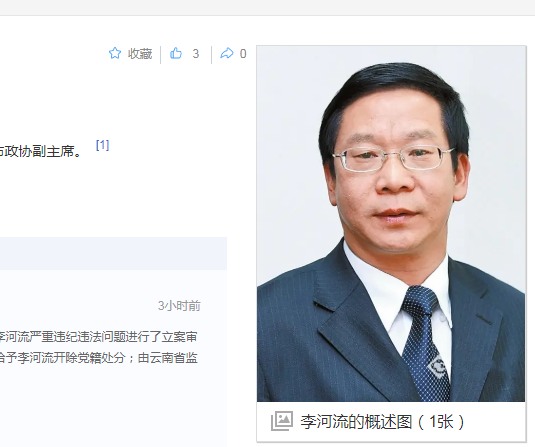Image resolution: width=535 pixels, height=447 pixels.
Task: Click the blue dotted tie in the photo
Action: pos(425,343)
